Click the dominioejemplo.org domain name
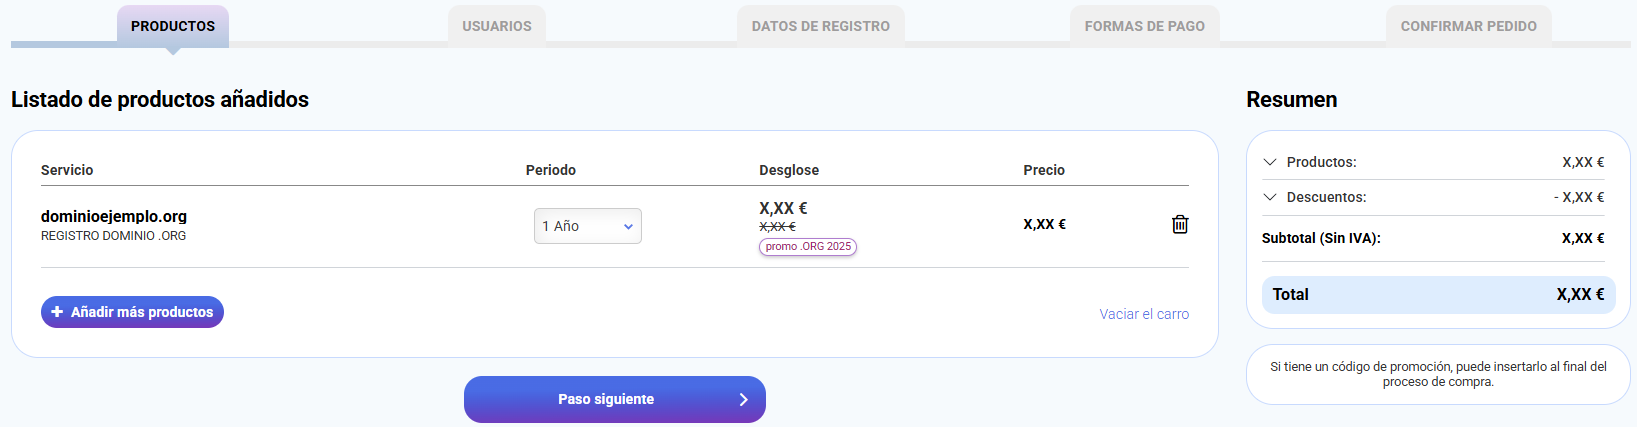The image size is (1637, 427). click(x=114, y=216)
